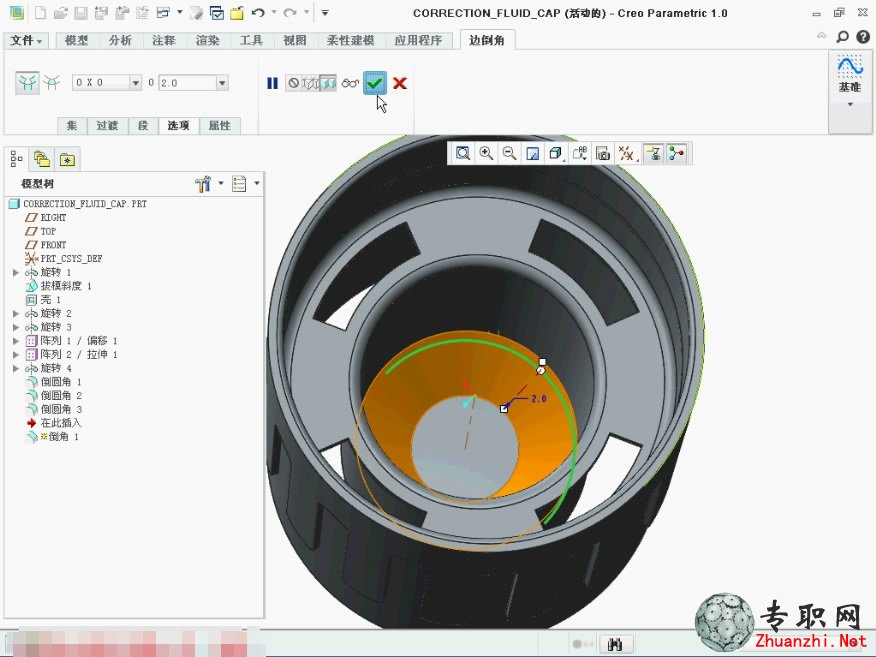This screenshot has width=876, height=657.
Task: Click the Close window yellow folder icon
Action: 237,13
